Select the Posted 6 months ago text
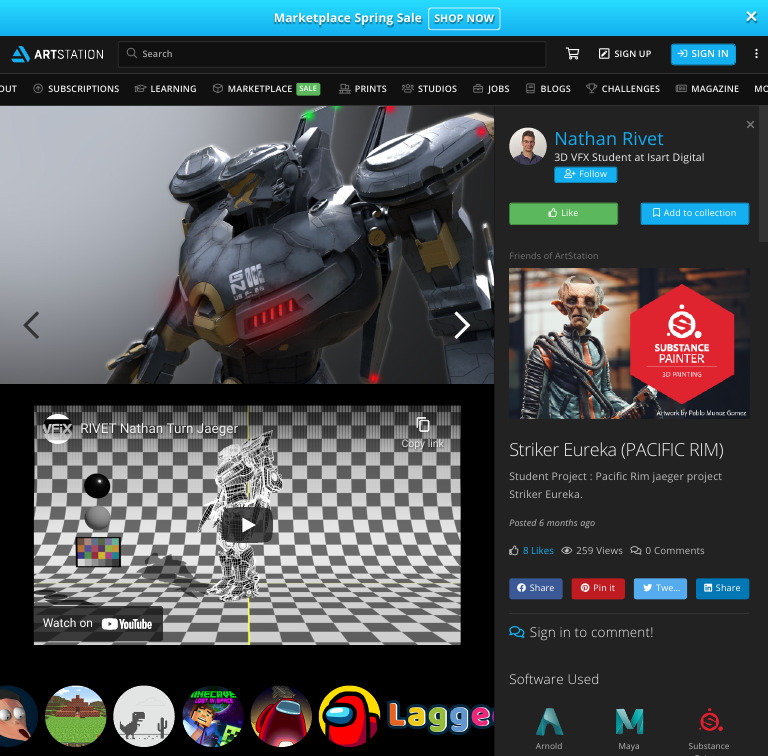The height and width of the screenshot is (756, 768). click(x=552, y=522)
